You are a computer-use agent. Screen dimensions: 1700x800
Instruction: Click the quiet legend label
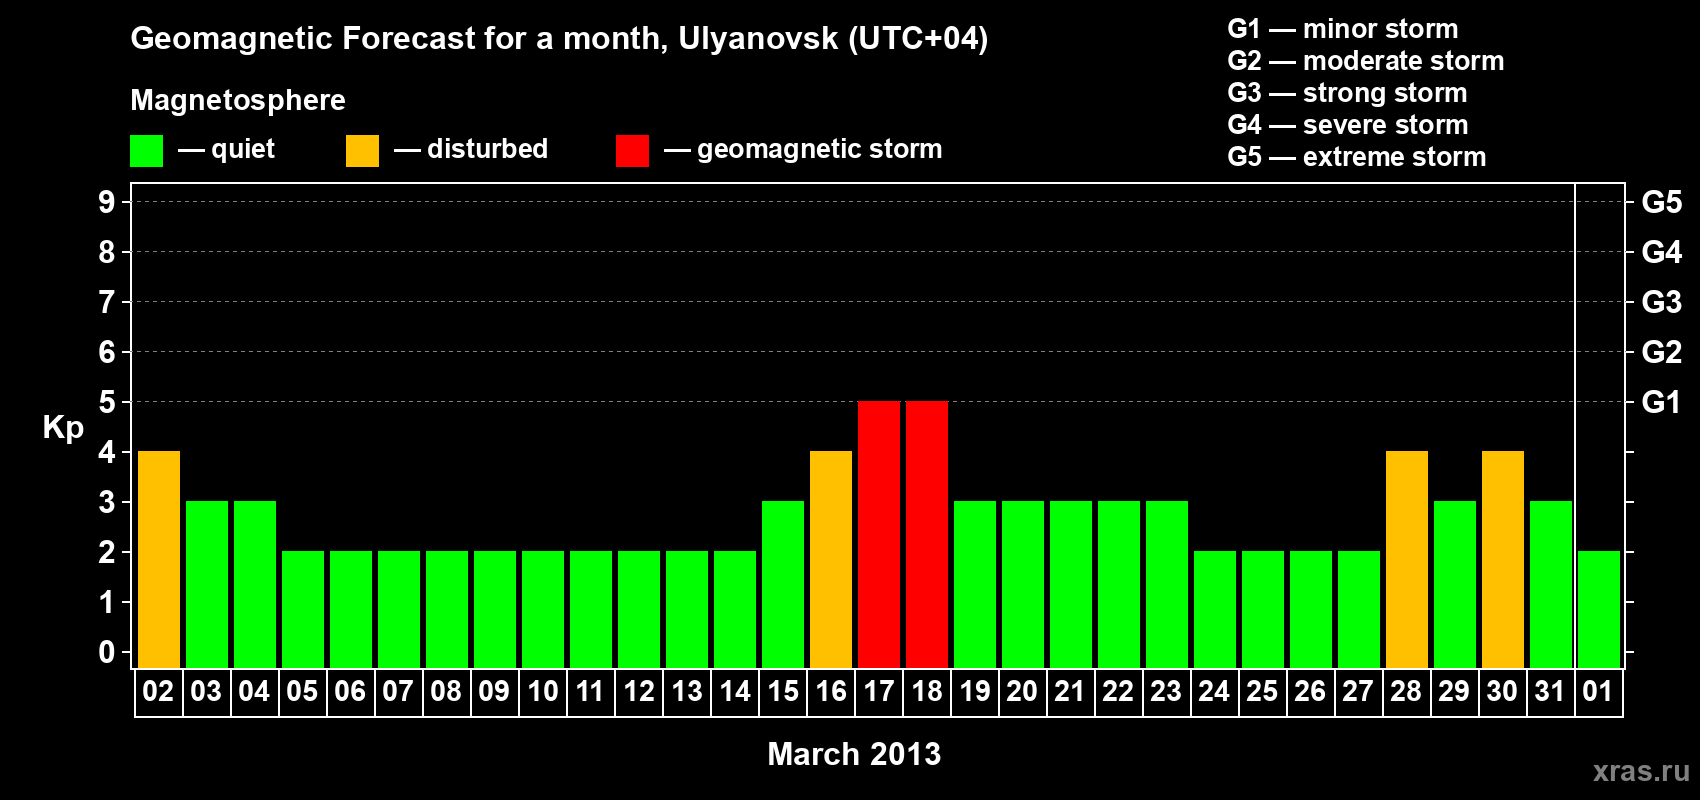[243, 150]
